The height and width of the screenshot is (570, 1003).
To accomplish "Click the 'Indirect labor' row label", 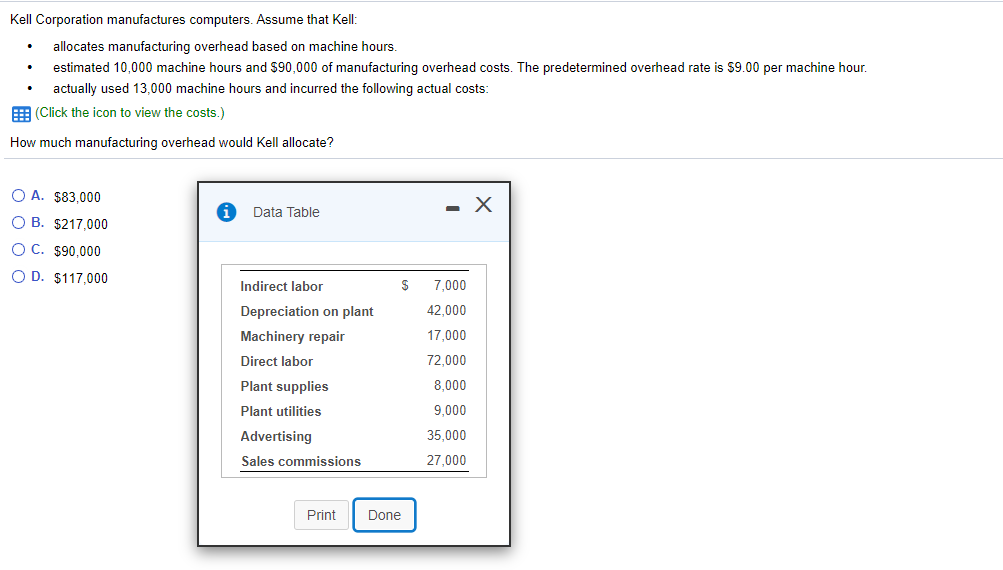I will [281, 286].
